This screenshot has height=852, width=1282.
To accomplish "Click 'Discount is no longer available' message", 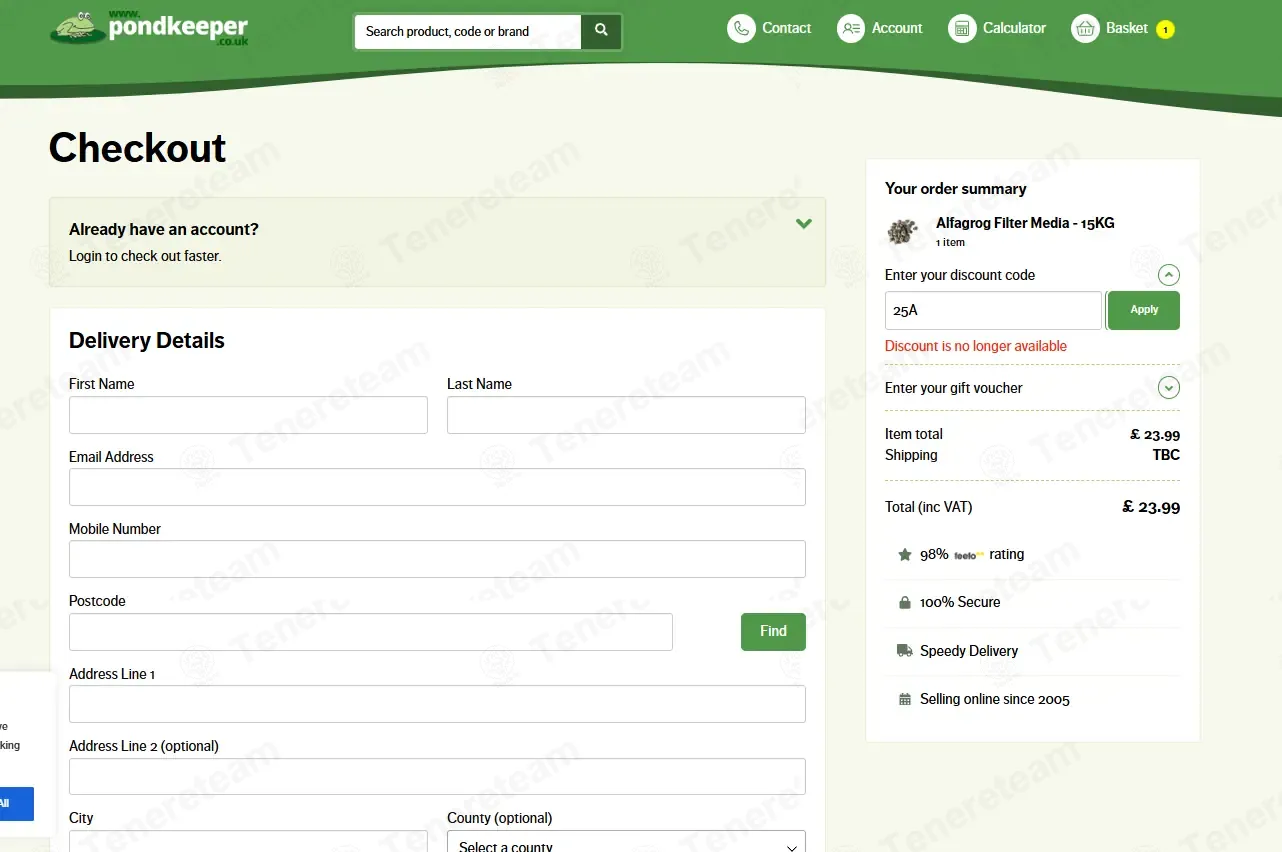I will tap(976, 346).
